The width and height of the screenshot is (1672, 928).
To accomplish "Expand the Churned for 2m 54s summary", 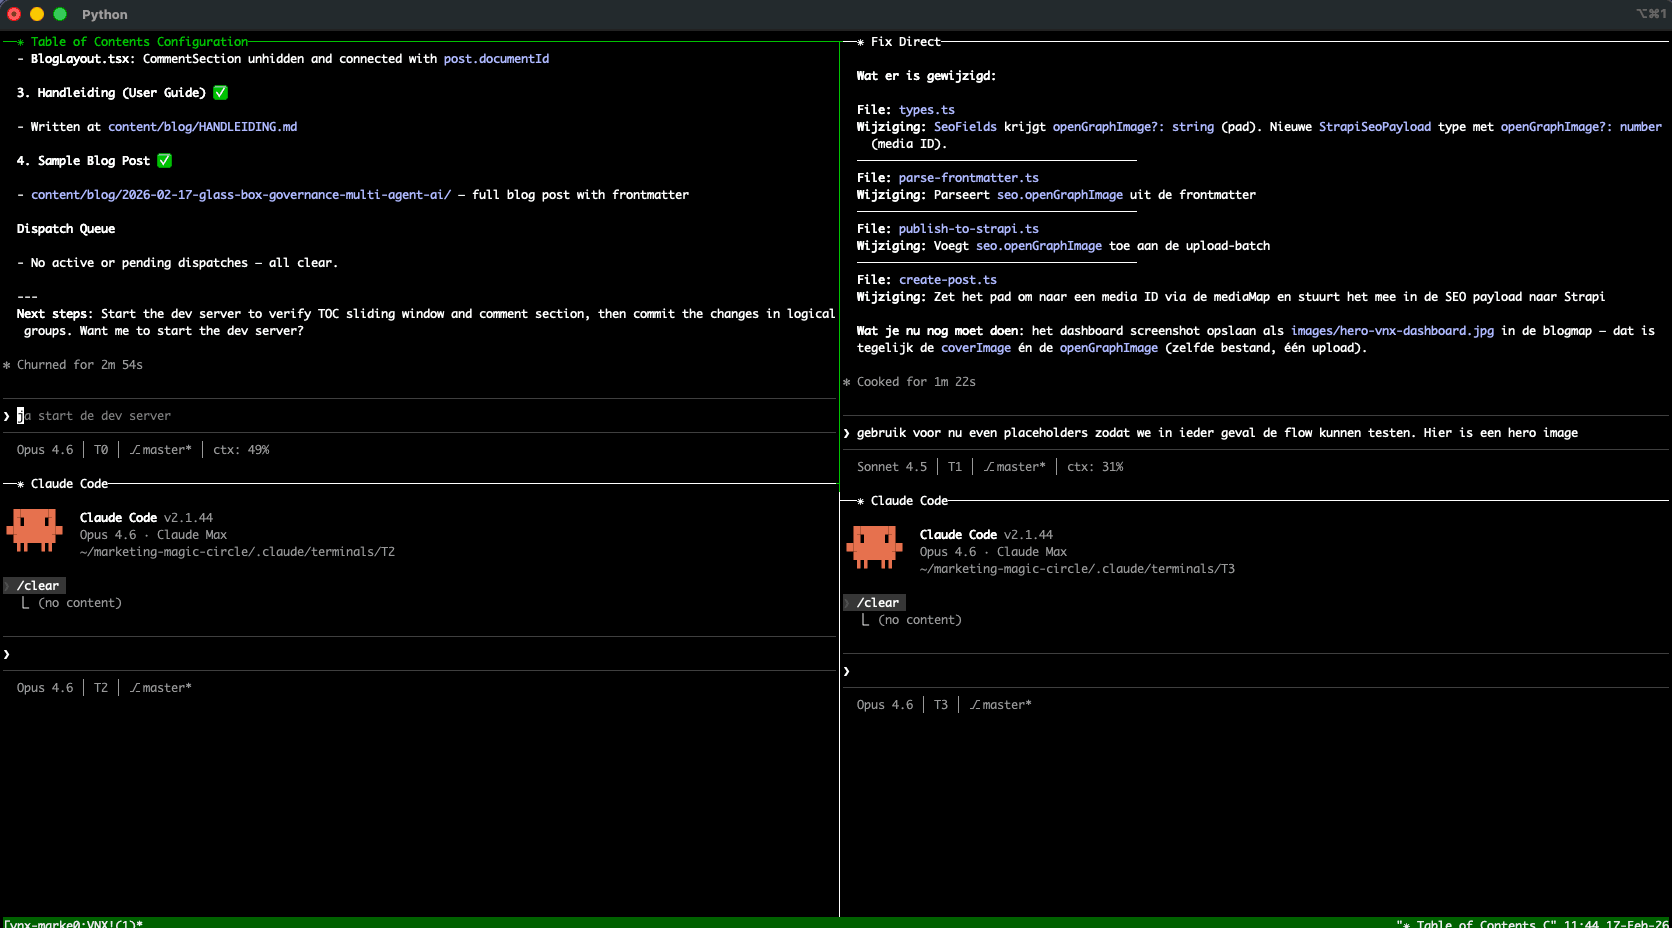I will pos(74,364).
